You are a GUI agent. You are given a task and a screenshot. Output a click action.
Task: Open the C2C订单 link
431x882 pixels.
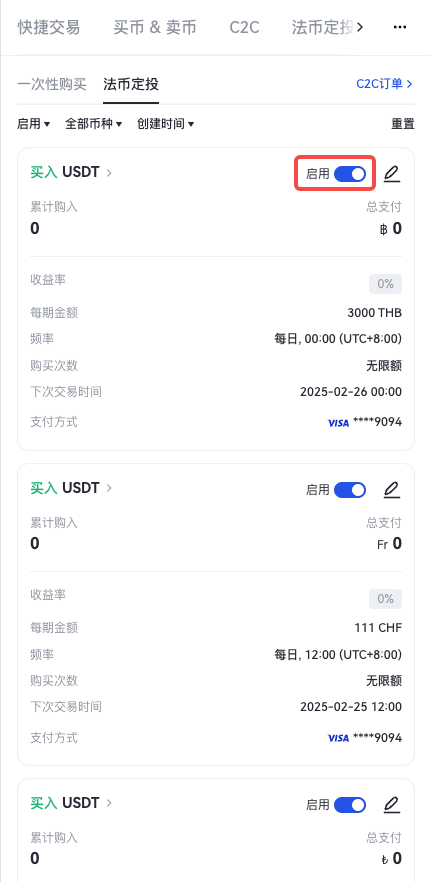(x=385, y=84)
